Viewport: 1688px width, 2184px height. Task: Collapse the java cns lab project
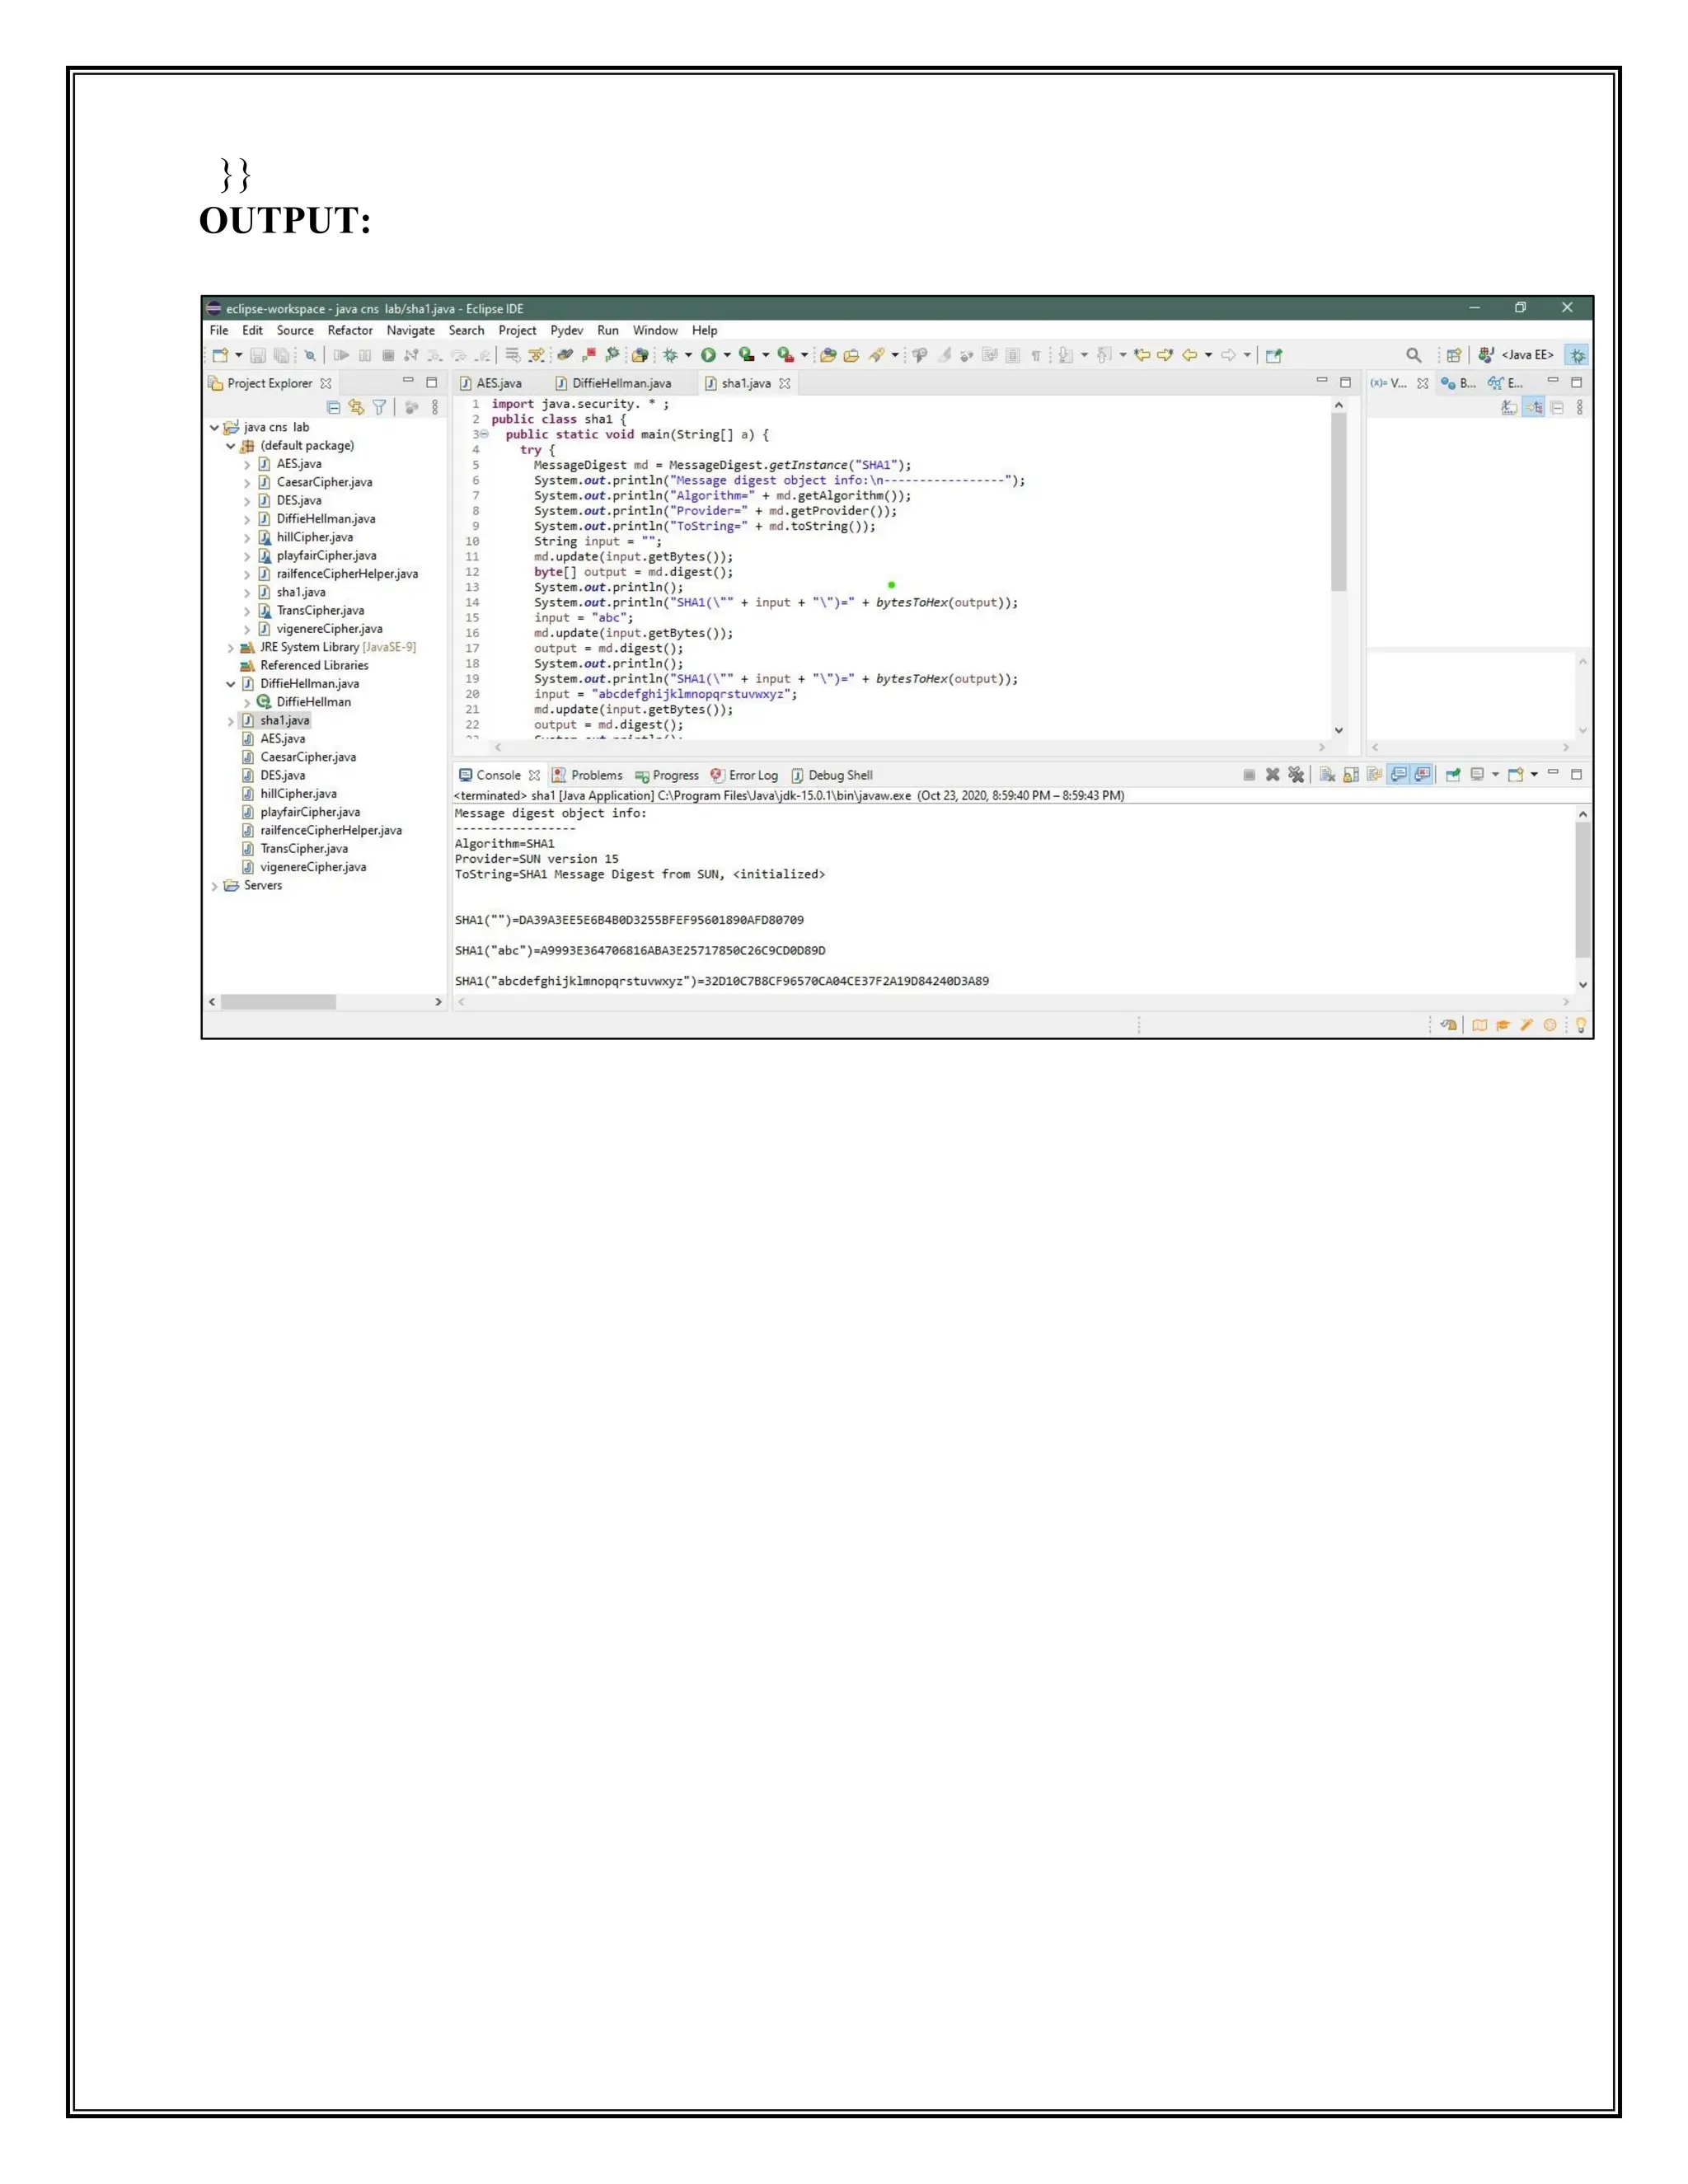click(214, 428)
